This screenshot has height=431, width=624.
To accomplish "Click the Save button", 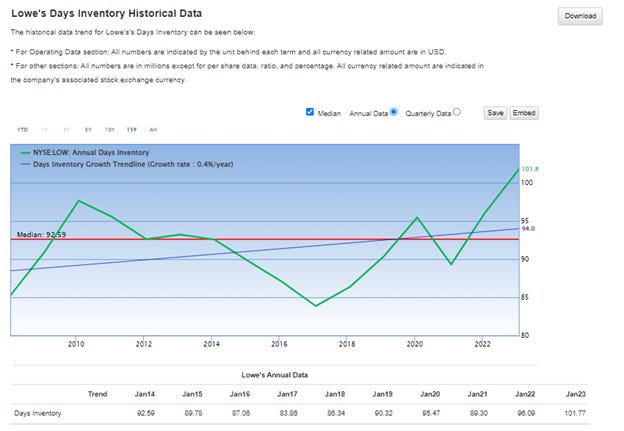I will 495,113.
